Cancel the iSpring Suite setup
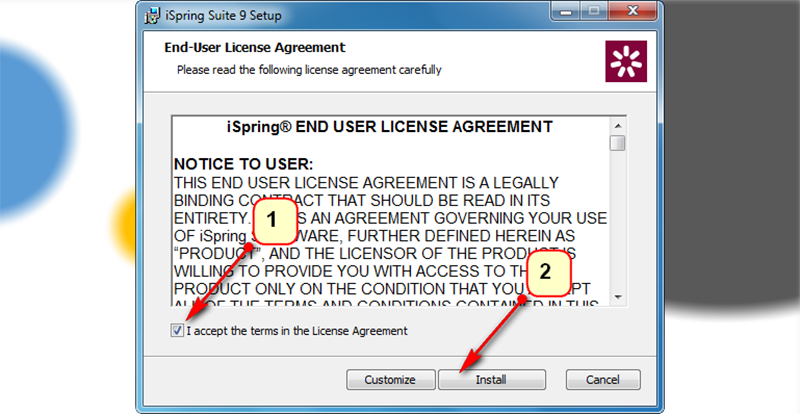Image resolution: width=800 pixels, height=414 pixels. pyautogui.click(x=603, y=380)
